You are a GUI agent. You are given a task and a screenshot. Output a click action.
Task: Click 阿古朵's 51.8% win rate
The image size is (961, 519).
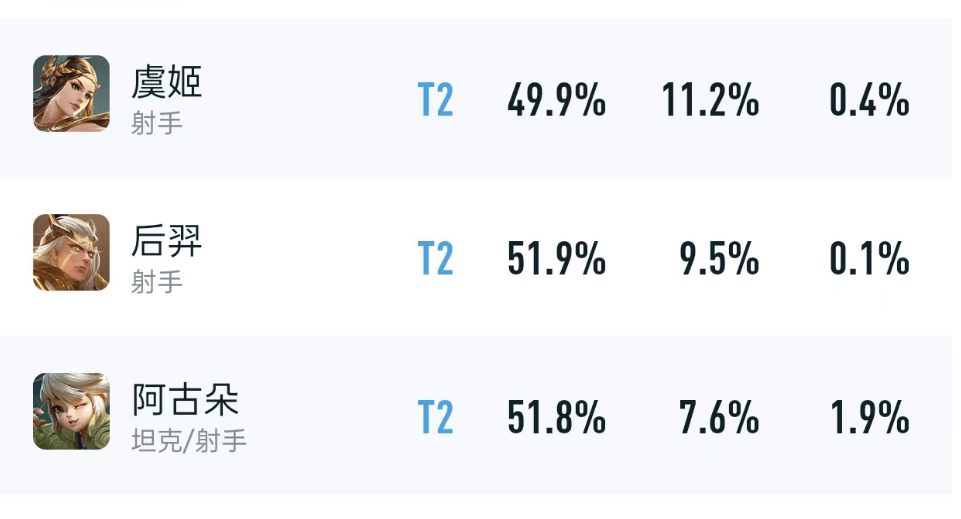(556, 417)
